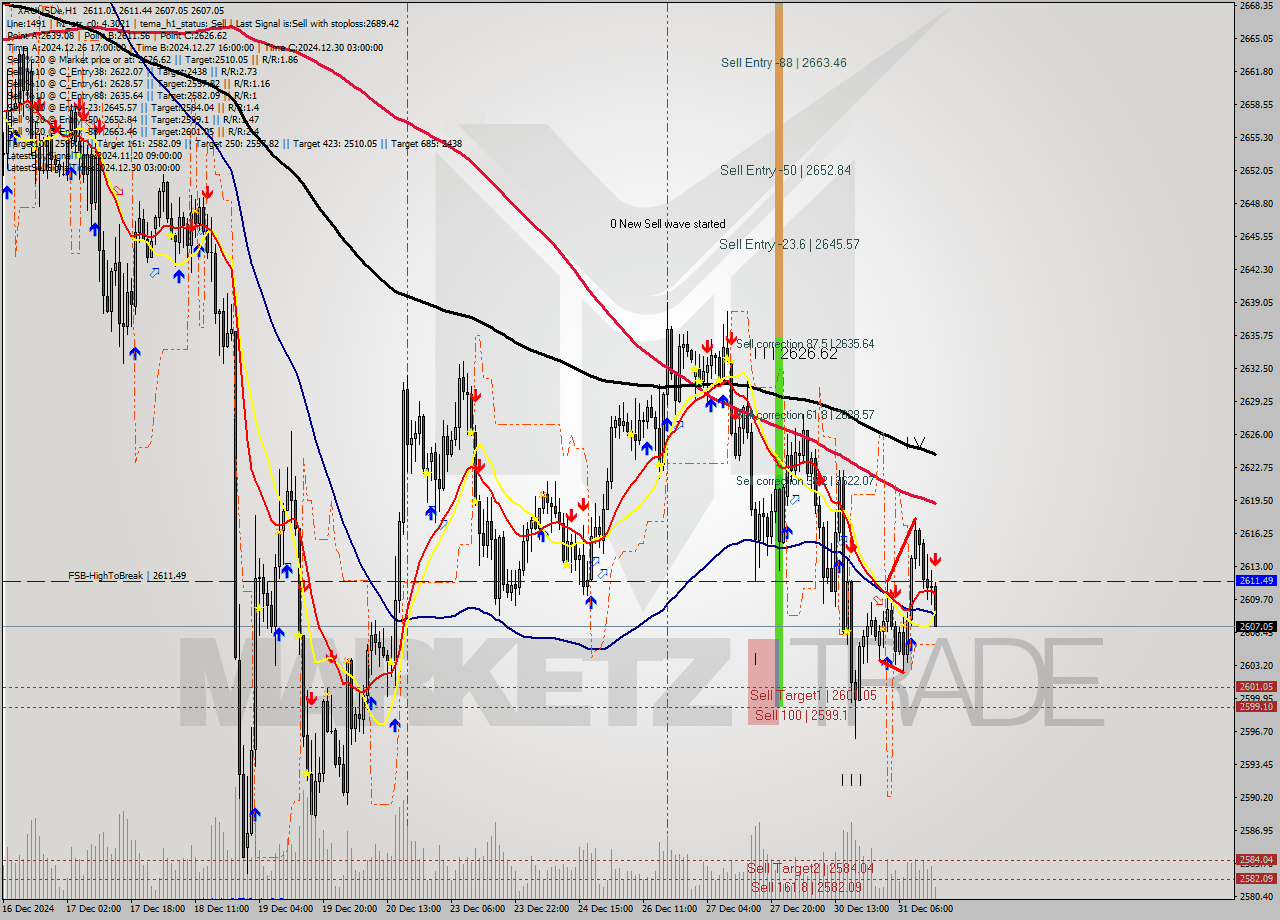This screenshot has height=920, width=1280.
Task: Click the 2668.35 price axis value
Action: pyautogui.click(x=1256, y=6)
